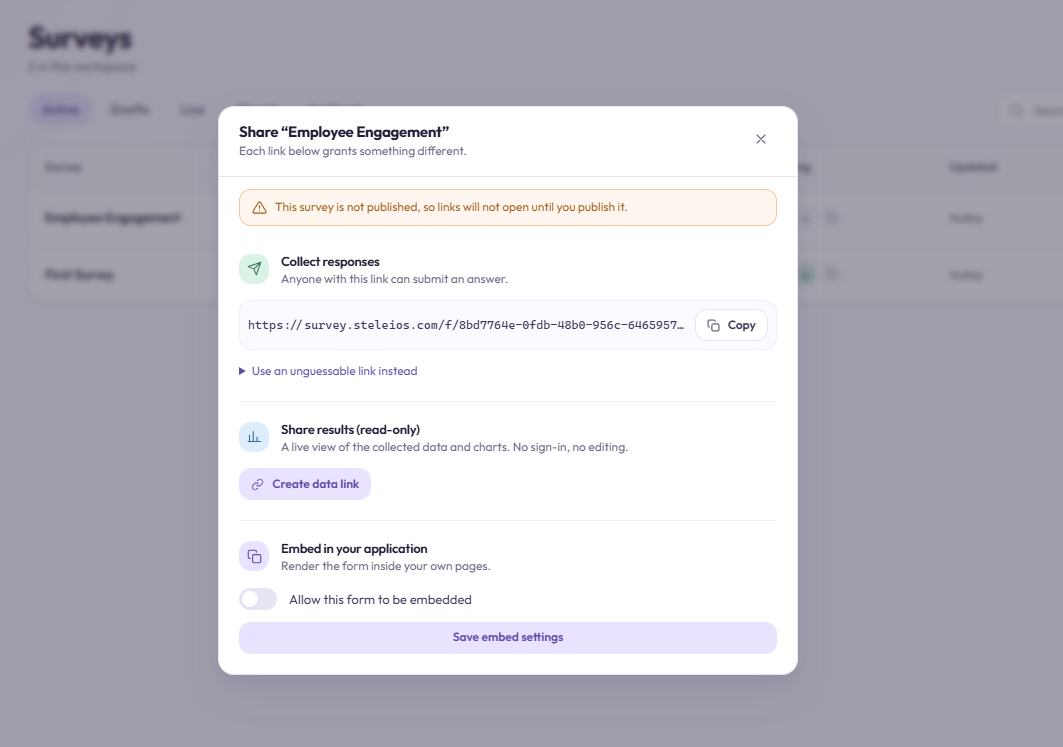
Task: Click 'Each link below grants something different.' text
Action: (x=353, y=151)
